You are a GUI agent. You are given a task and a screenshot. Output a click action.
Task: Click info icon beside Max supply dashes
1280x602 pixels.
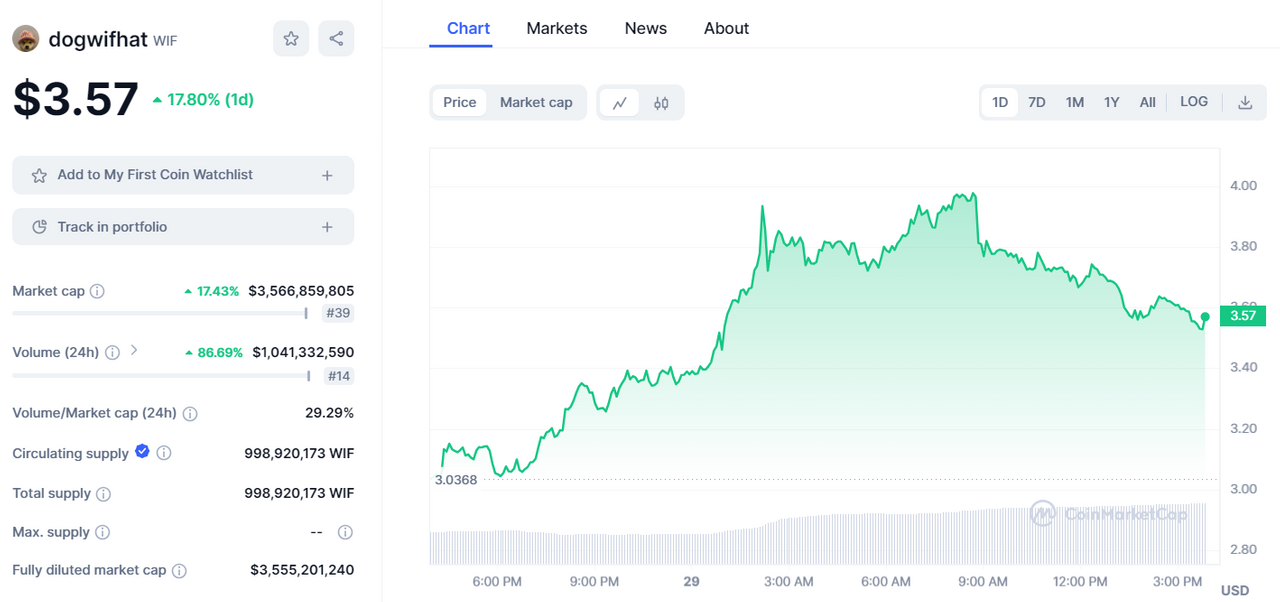pos(345,532)
